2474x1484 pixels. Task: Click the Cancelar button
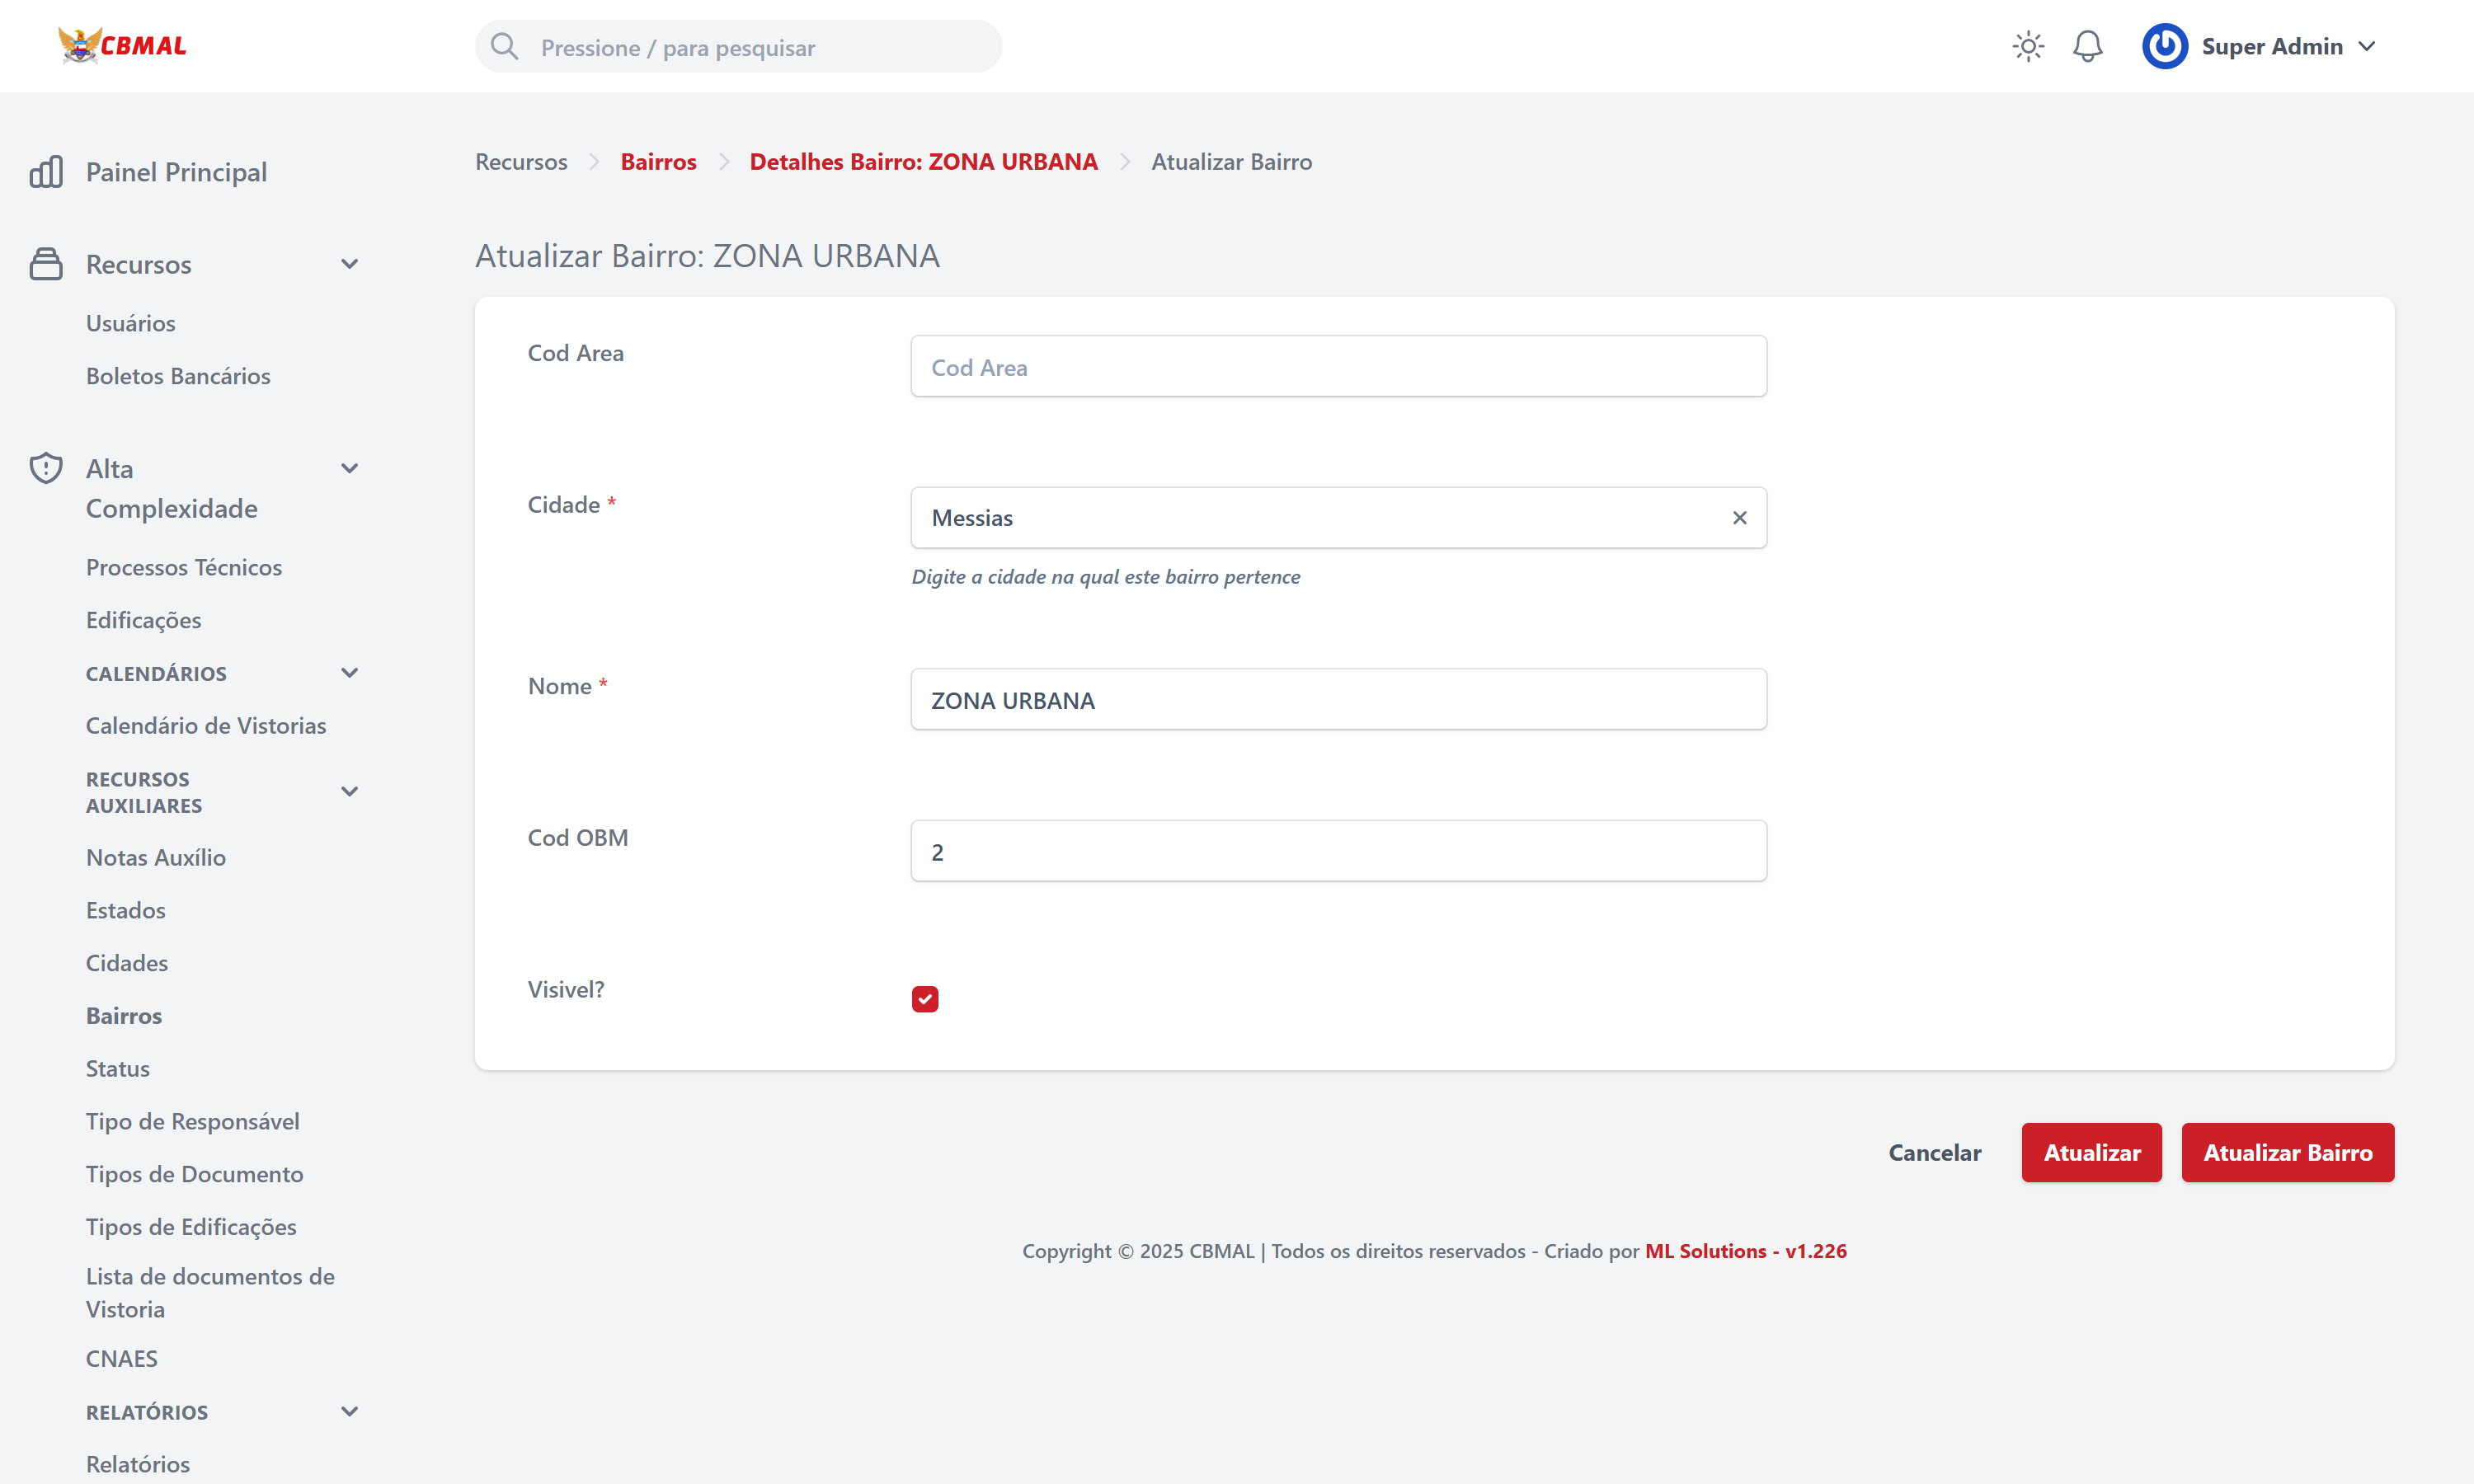pyautogui.click(x=1934, y=1153)
